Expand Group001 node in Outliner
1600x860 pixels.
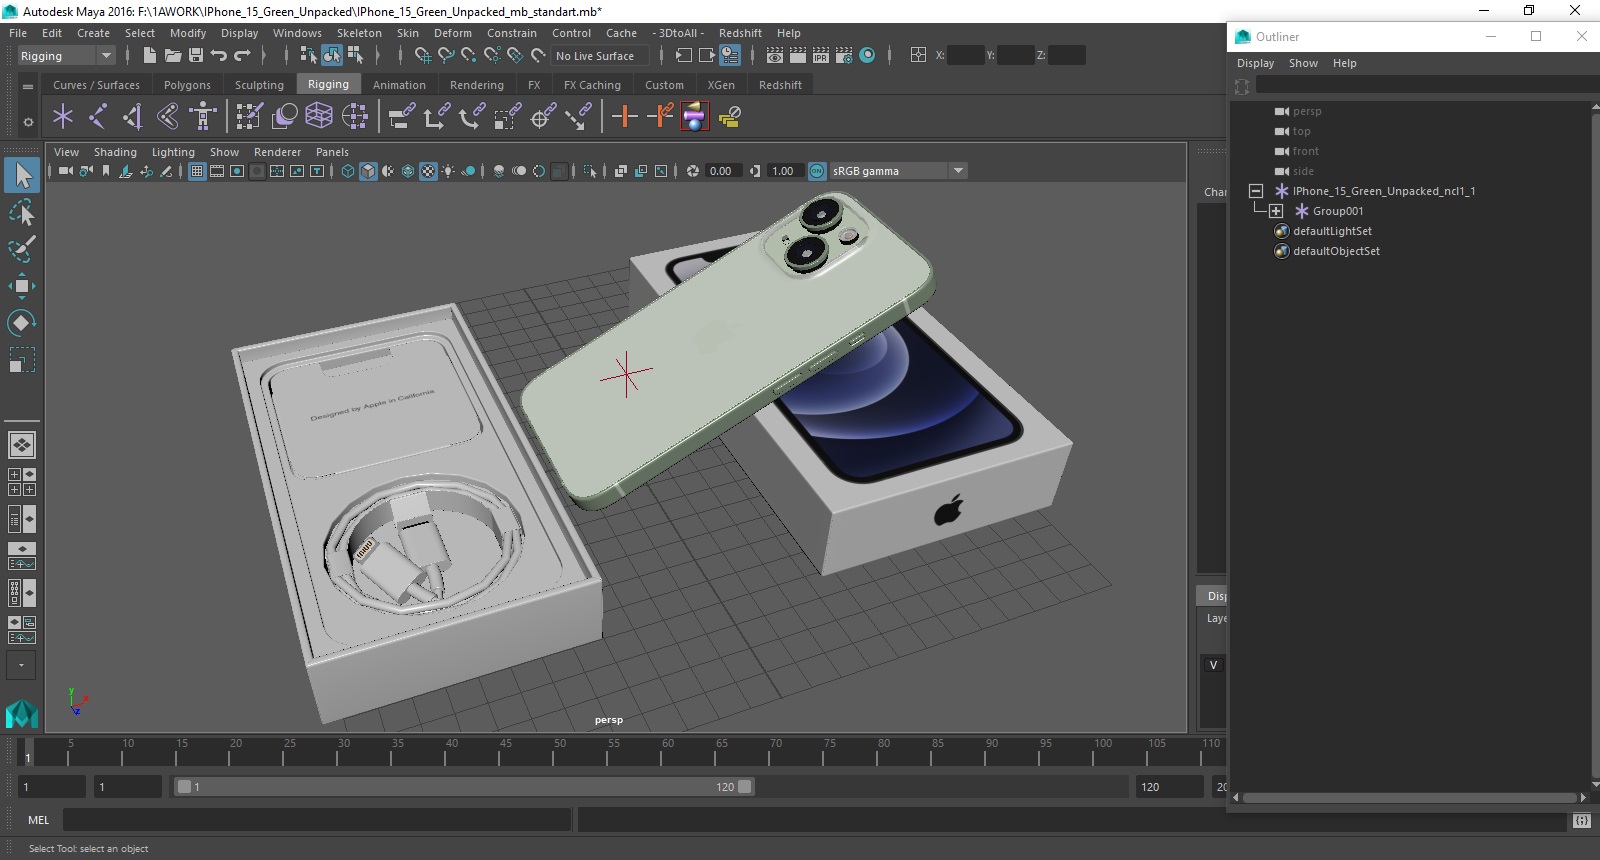pos(1276,211)
